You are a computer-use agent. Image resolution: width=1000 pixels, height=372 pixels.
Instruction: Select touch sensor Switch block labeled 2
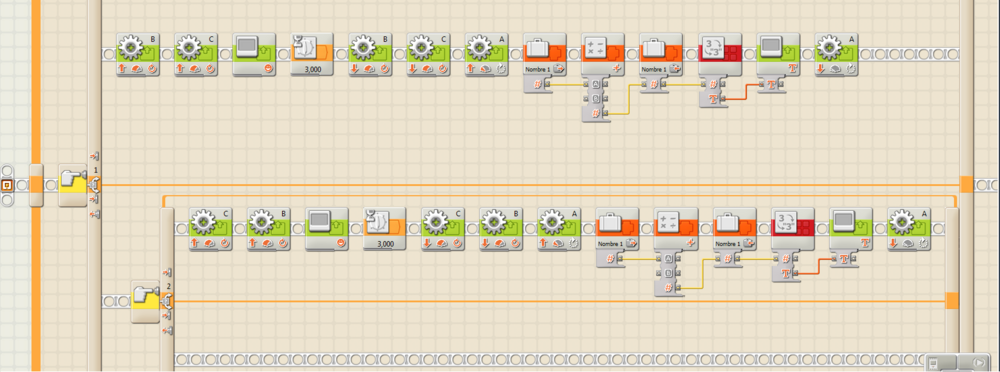(x=145, y=301)
